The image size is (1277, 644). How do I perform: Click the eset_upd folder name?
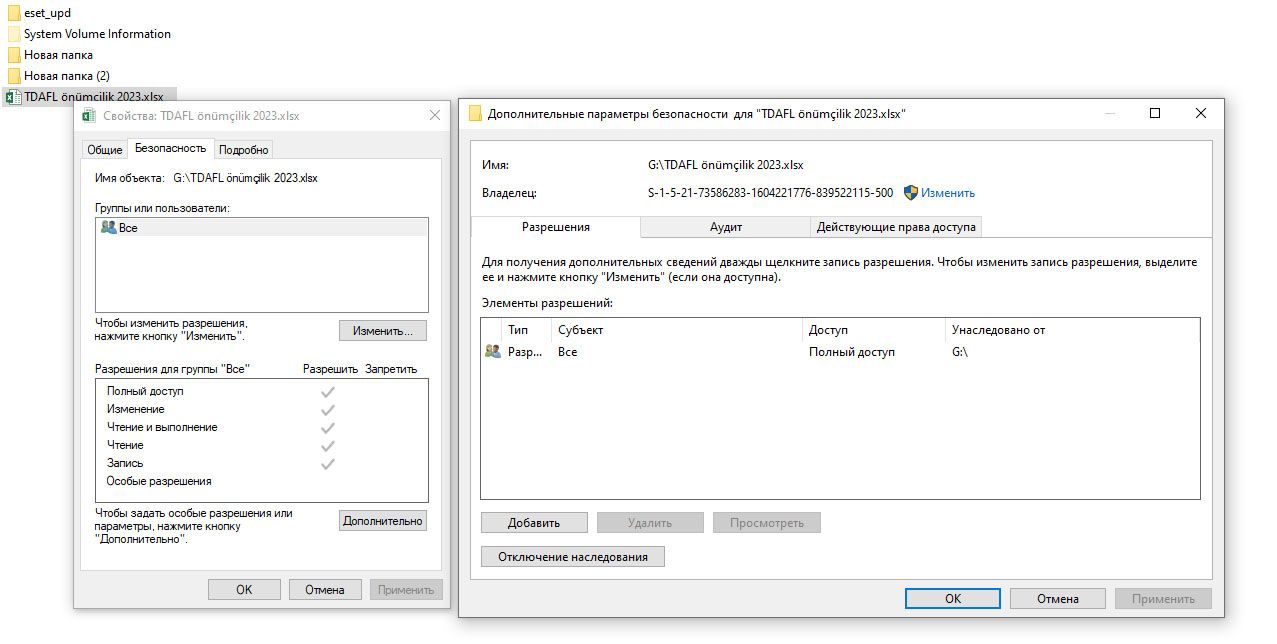(x=47, y=13)
